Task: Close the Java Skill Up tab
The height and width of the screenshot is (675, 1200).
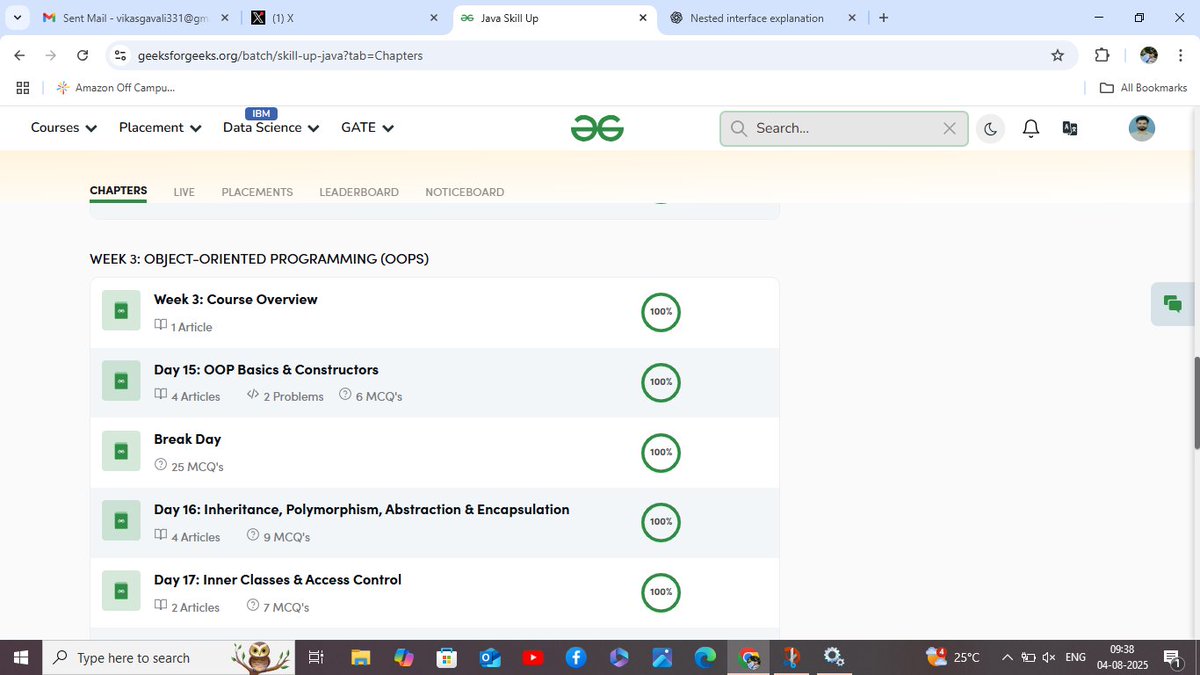Action: tap(642, 18)
